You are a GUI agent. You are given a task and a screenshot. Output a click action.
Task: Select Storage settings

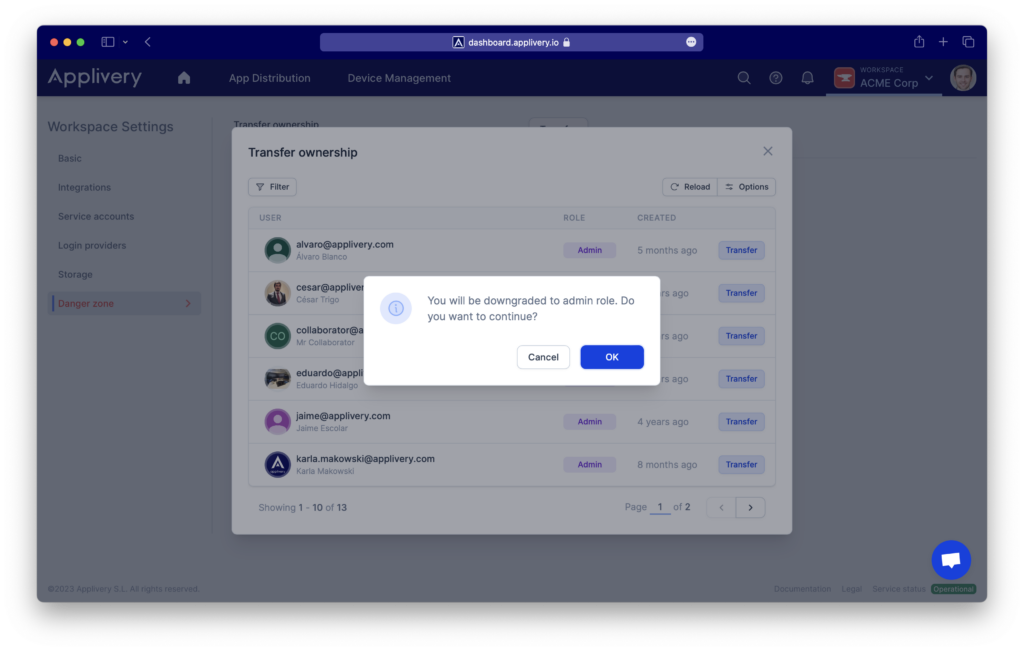point(75,274)
